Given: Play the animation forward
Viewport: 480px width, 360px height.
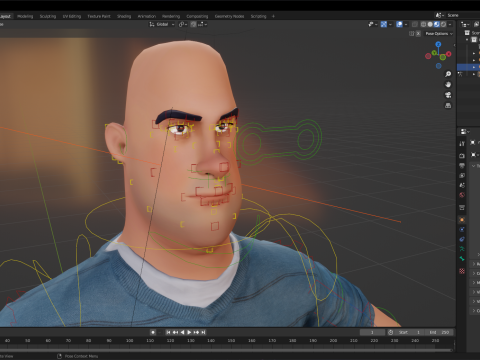Looking at the screenshot, I should 189,332.
